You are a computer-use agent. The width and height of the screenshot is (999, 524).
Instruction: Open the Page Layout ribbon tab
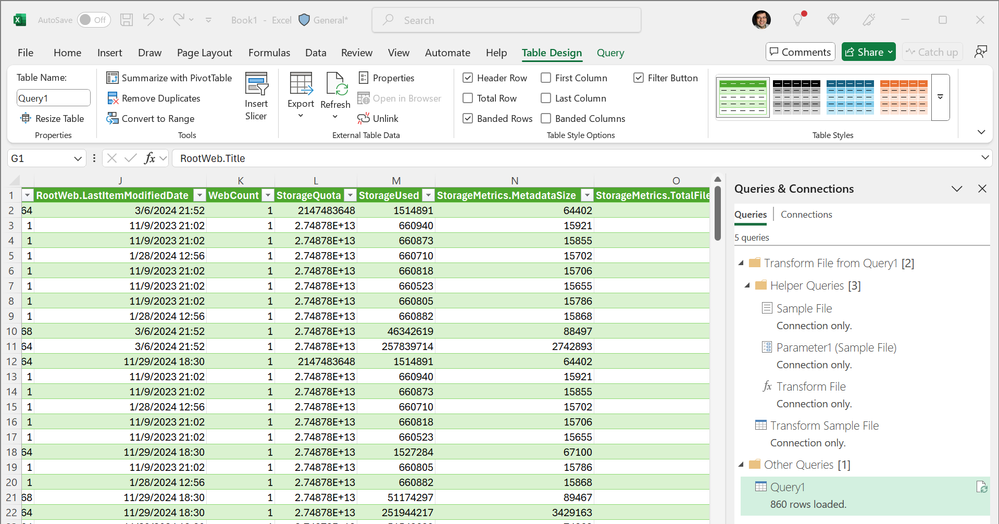[204, 53]
